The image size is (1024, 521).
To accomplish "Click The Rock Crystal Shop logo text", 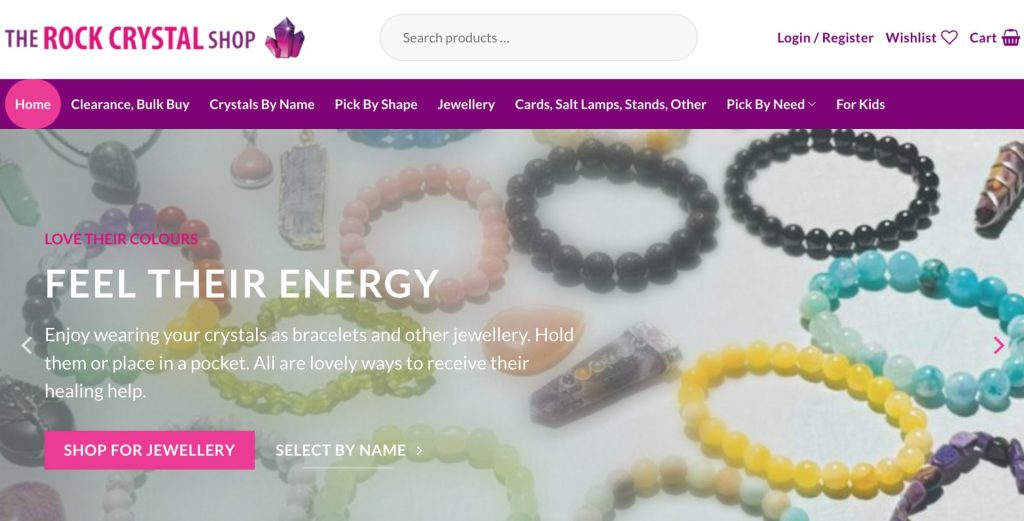I will tap(130, 38).
